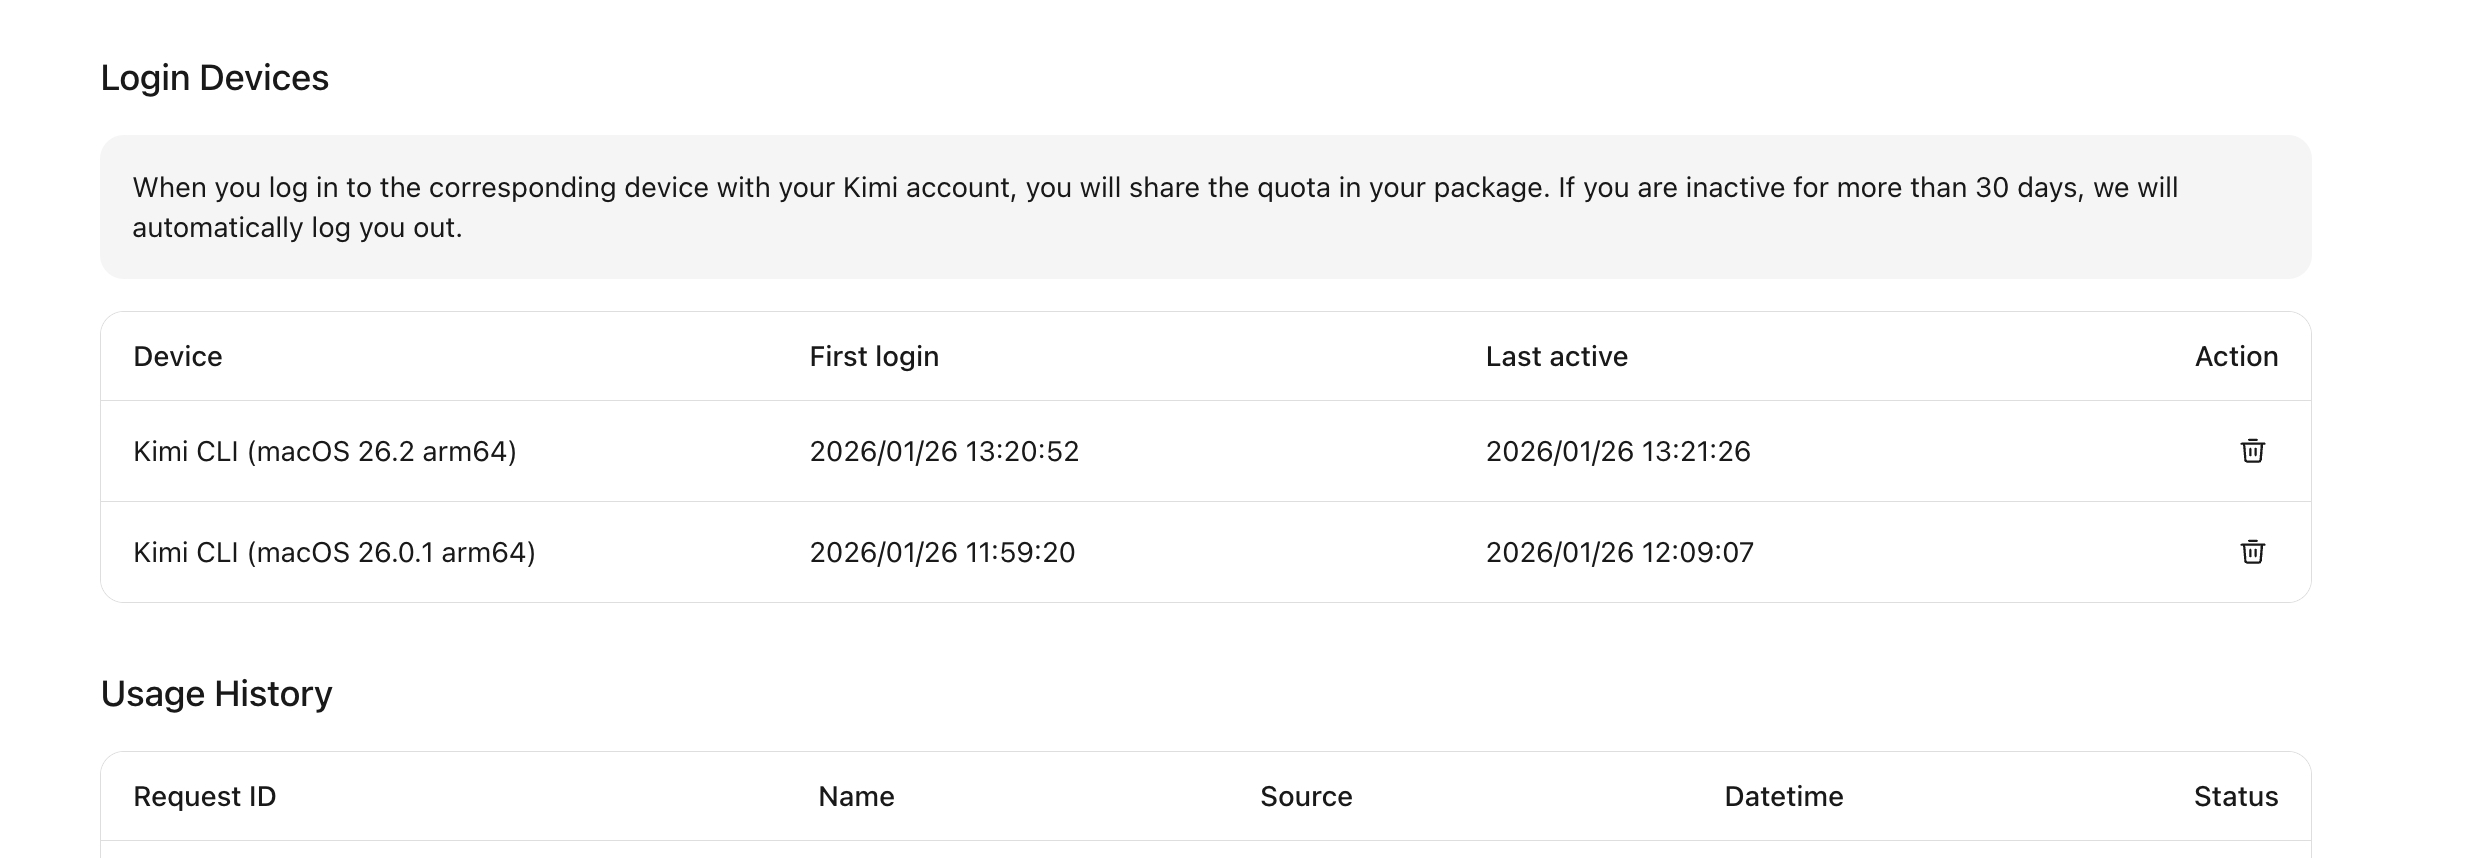Click the Login Devices section heading
This screenshot has height=858, width=2478.
pyautogui.click(x=215, y=77)
